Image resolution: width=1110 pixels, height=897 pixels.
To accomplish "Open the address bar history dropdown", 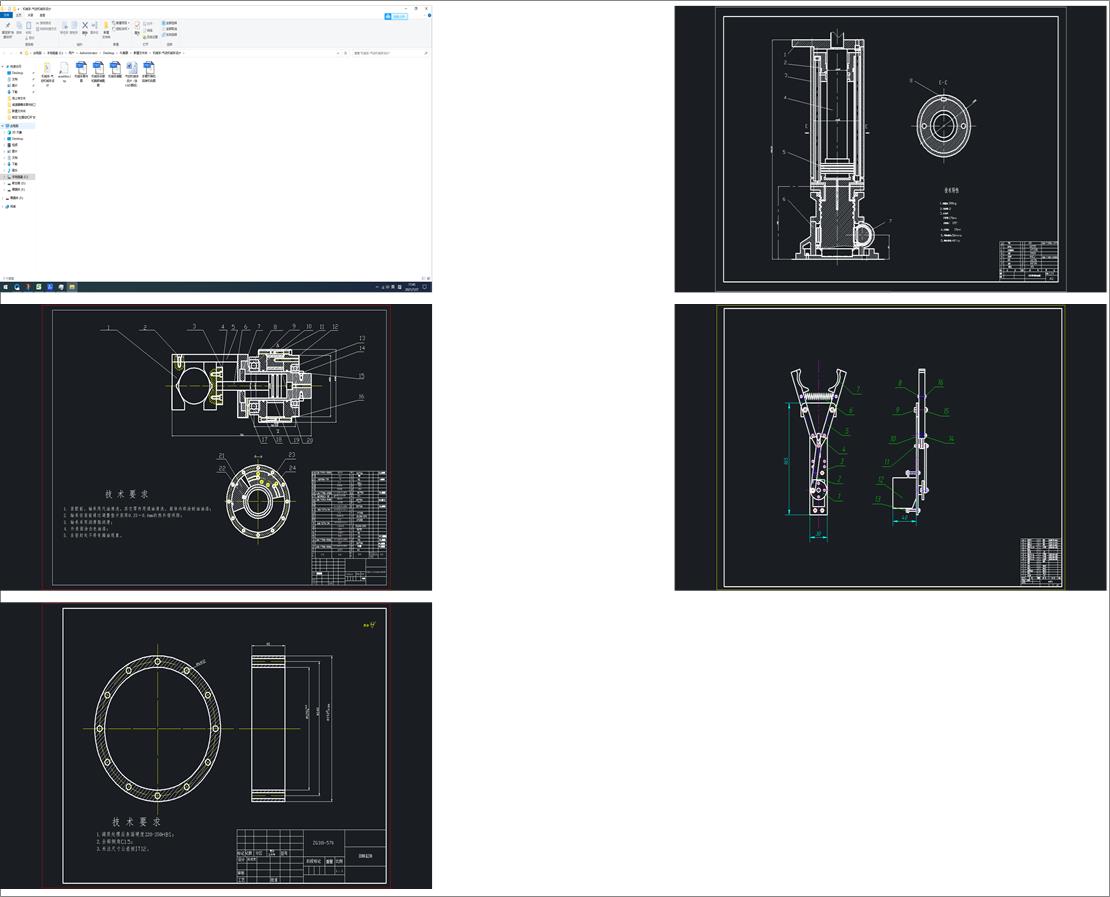I will [338, 53].
